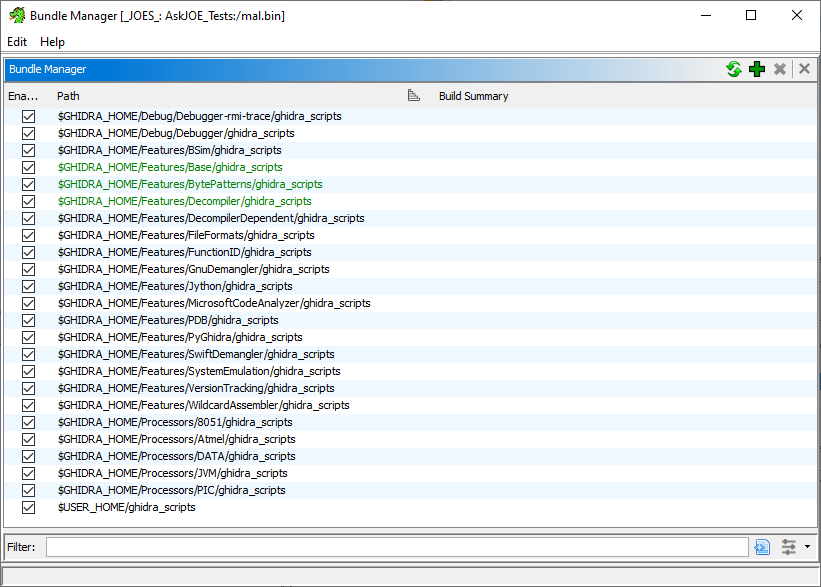Screen dimensions: 821x587
Task: Click the Build Summary column header
Action: (472, 95)
